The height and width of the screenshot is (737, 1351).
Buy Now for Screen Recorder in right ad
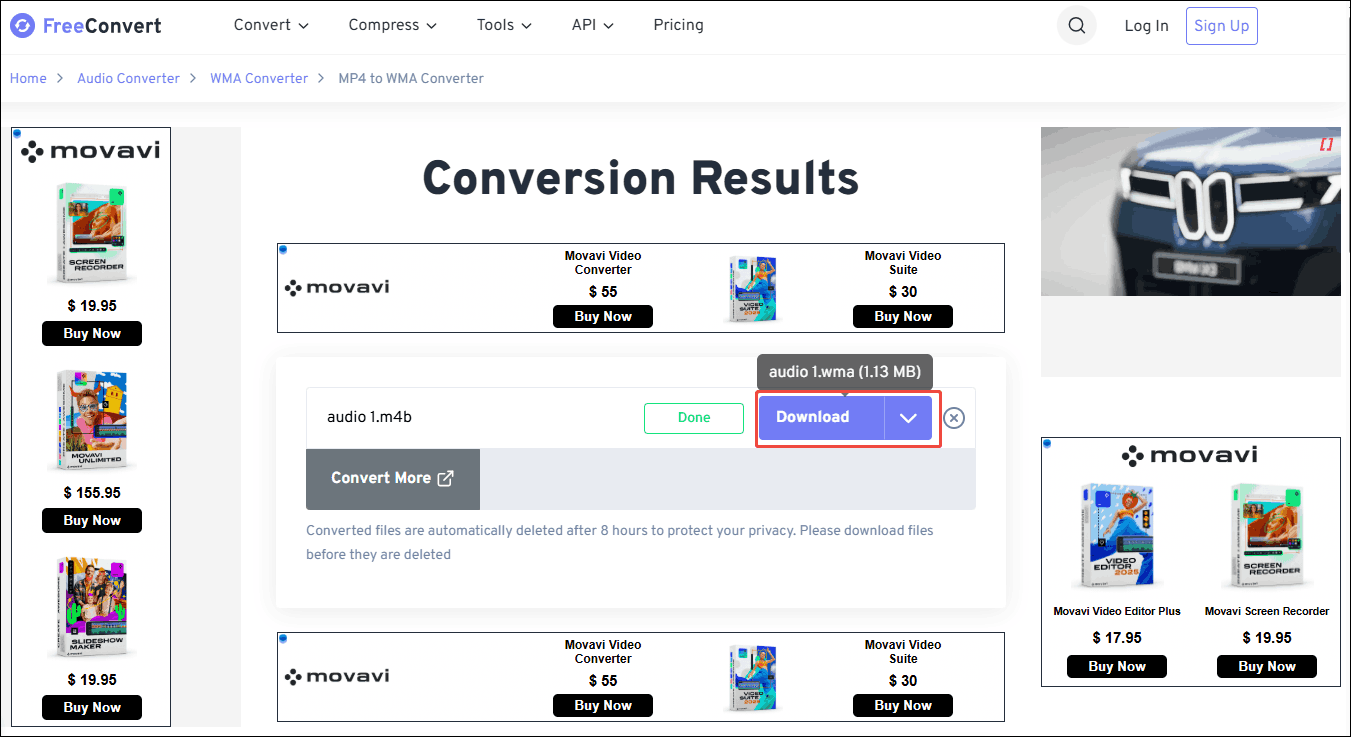click(1267, 666)
